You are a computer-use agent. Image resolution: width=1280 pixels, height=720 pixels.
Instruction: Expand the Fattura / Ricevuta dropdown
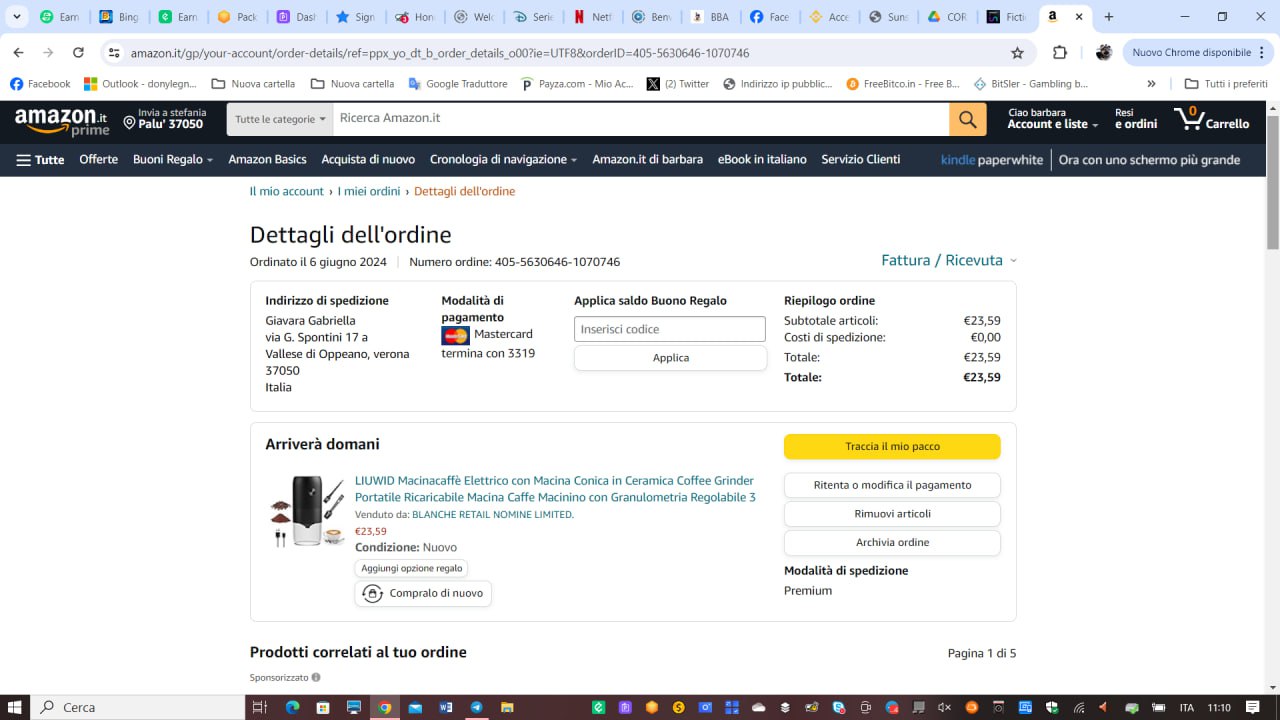pos(948,260)
